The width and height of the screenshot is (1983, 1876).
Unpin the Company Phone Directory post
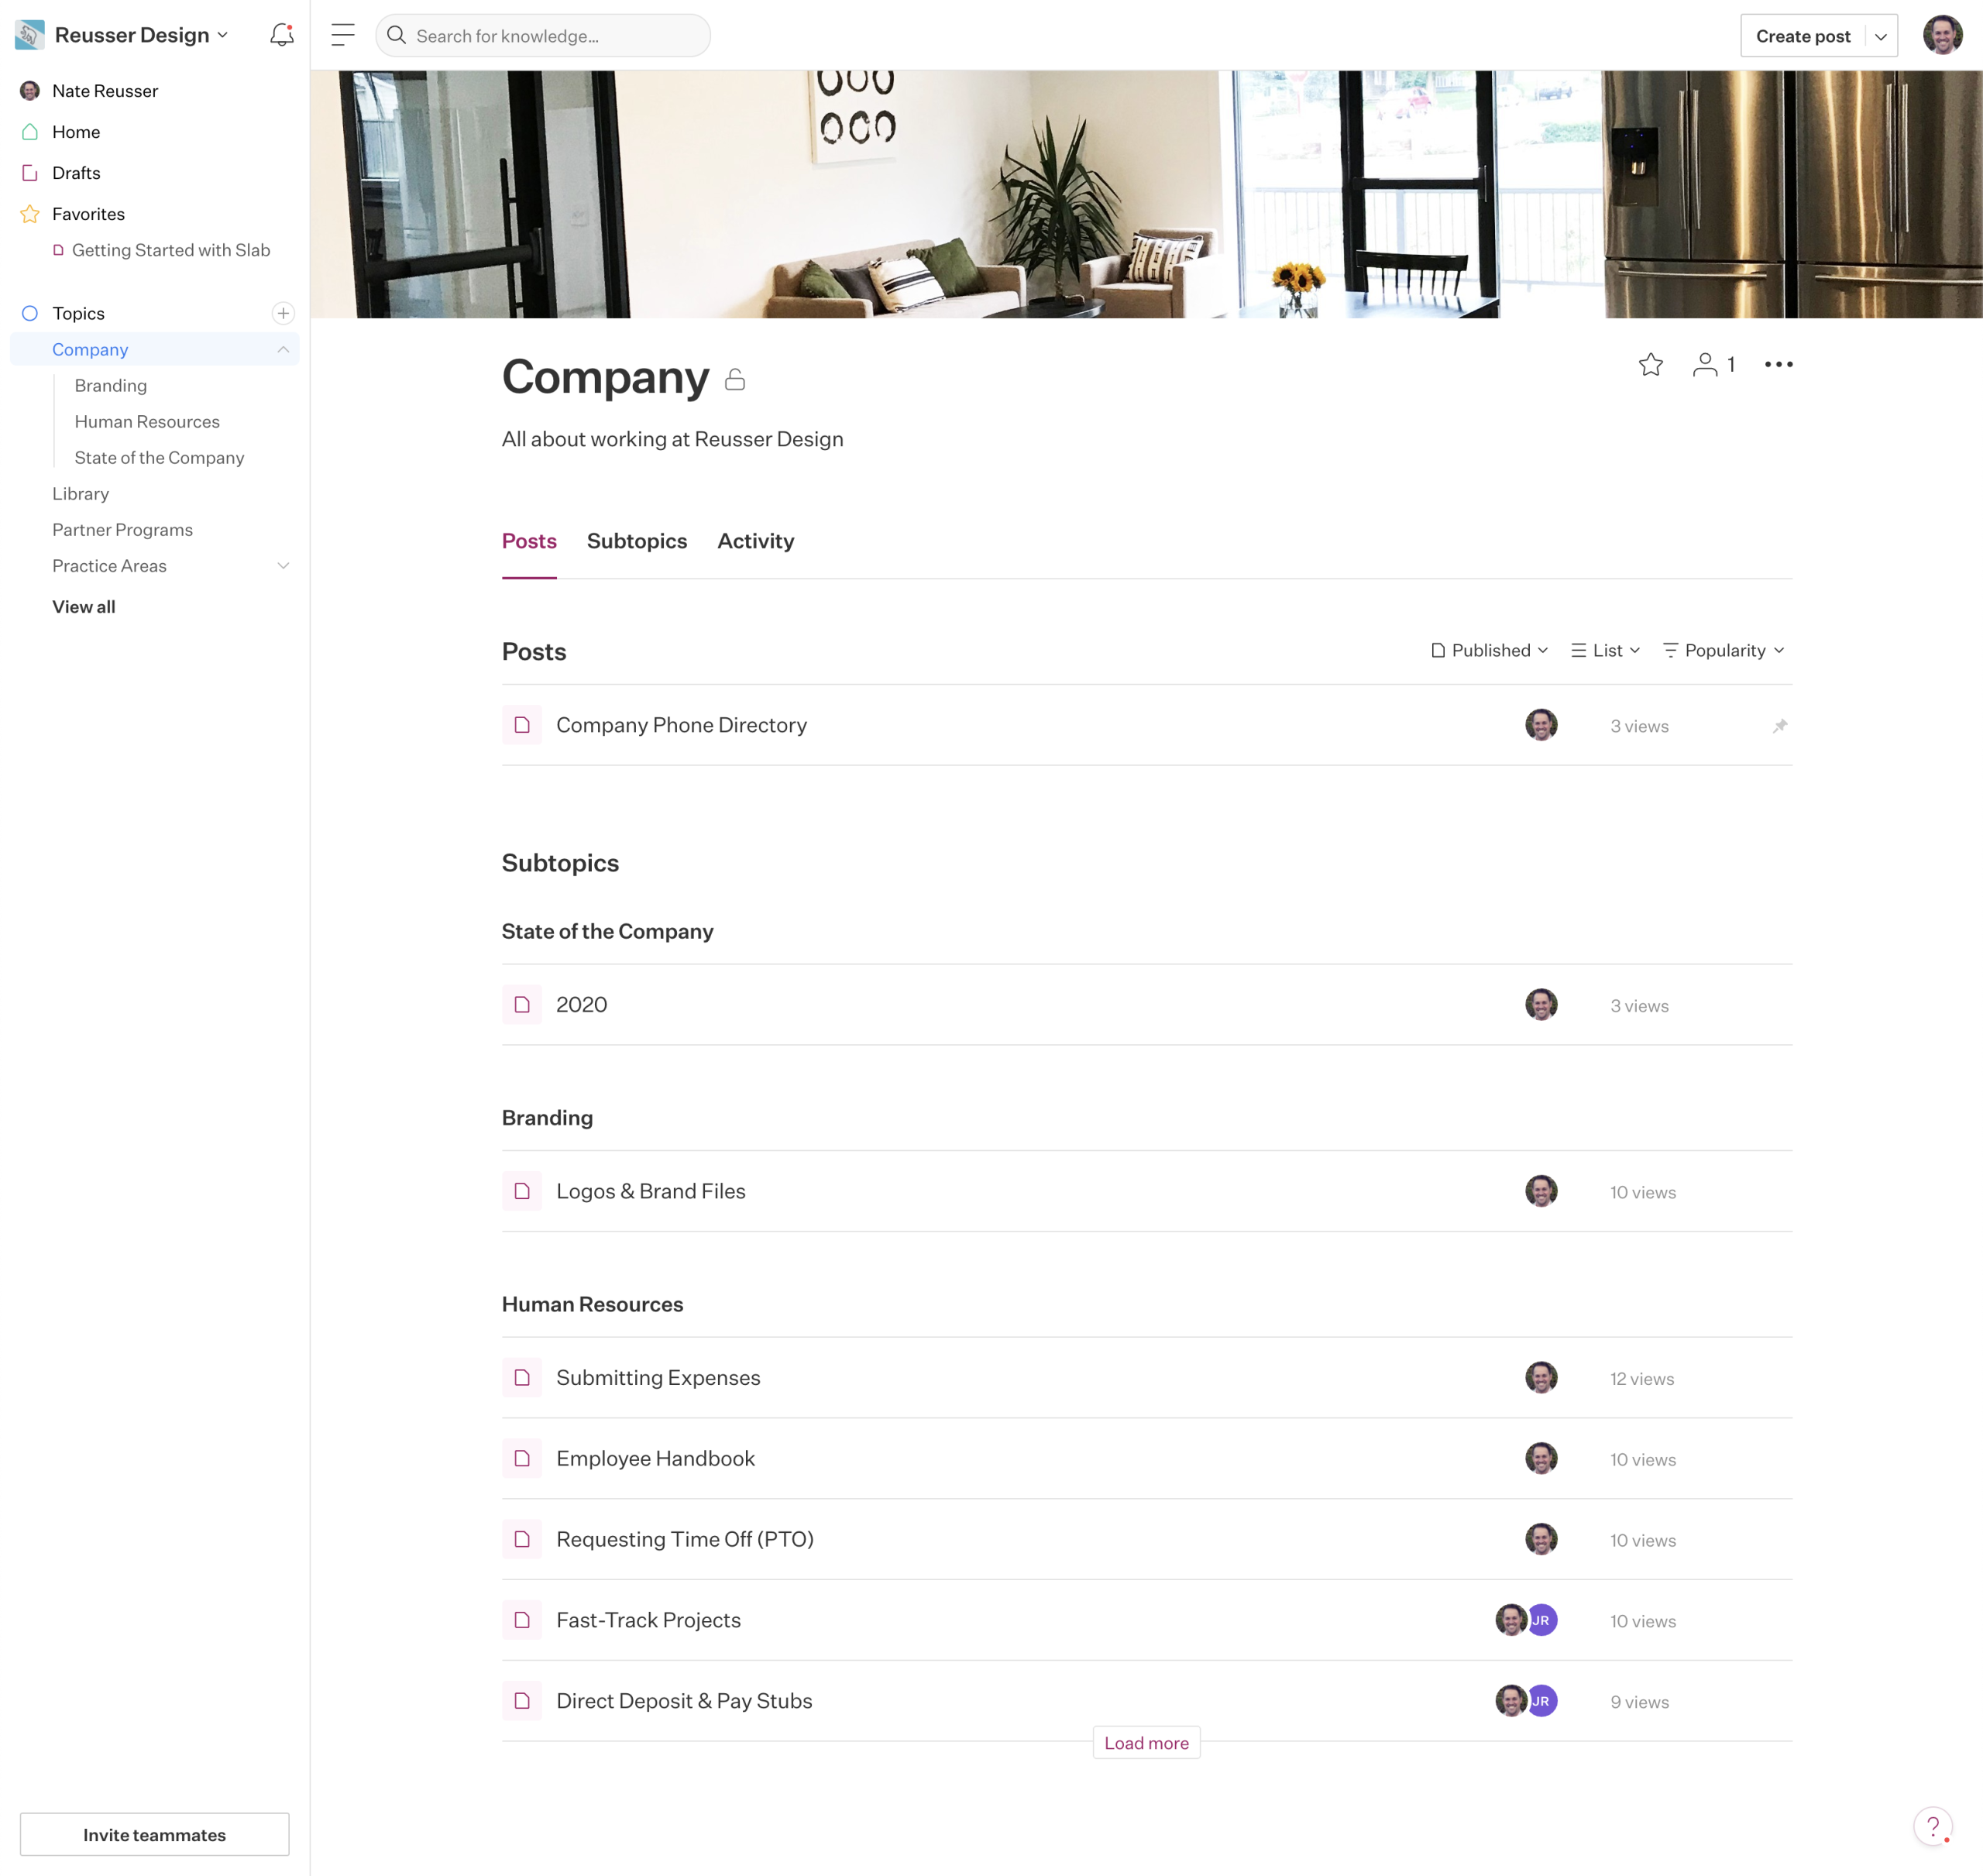coord(1780,725)
